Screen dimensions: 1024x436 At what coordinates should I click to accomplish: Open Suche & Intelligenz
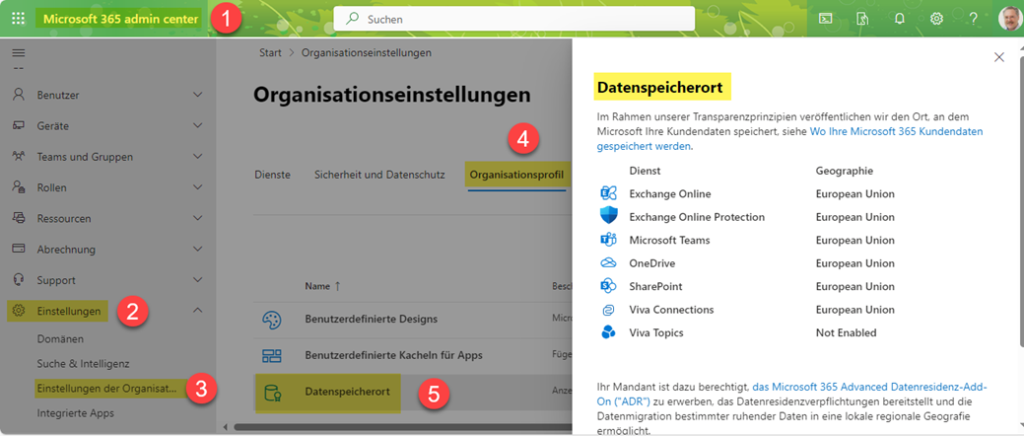pyautogui.click(x=83, y=364)
